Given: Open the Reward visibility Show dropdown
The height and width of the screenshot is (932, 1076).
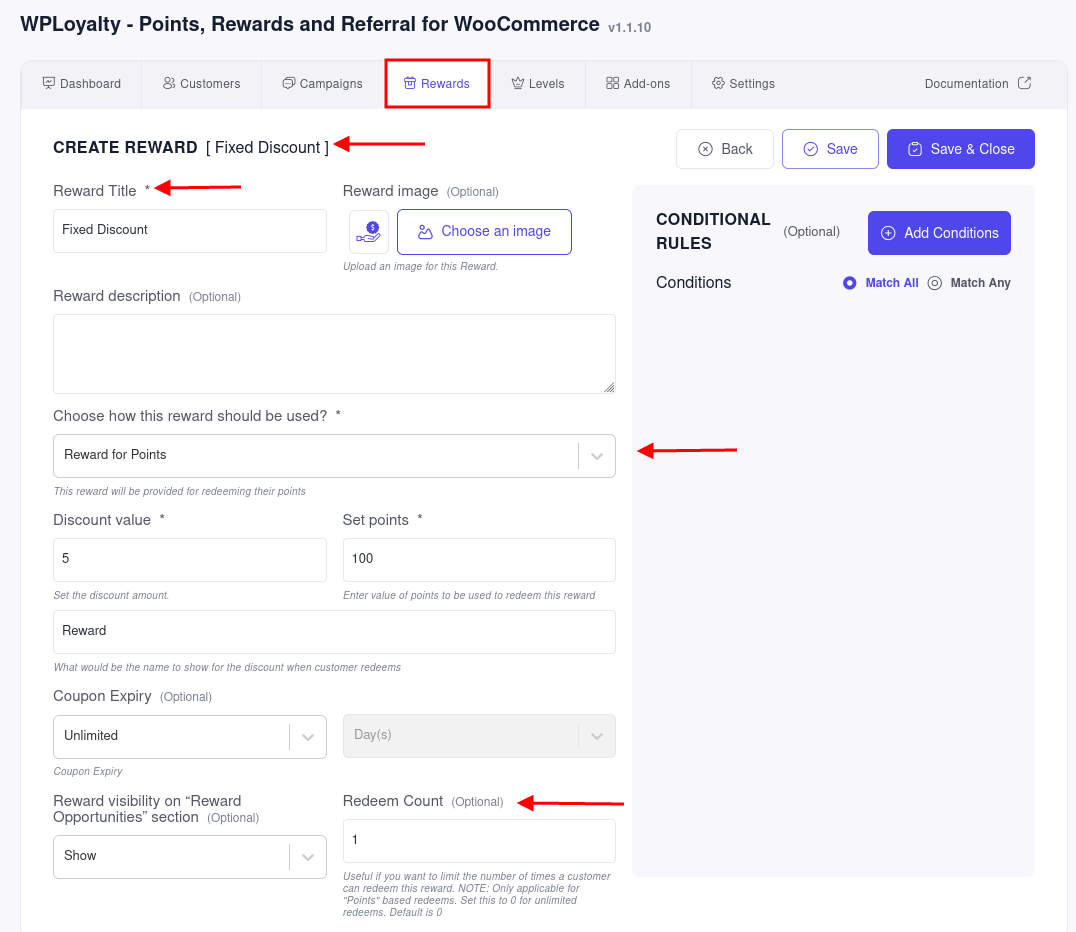Looking at the screenshot, I should coord(190,857).
